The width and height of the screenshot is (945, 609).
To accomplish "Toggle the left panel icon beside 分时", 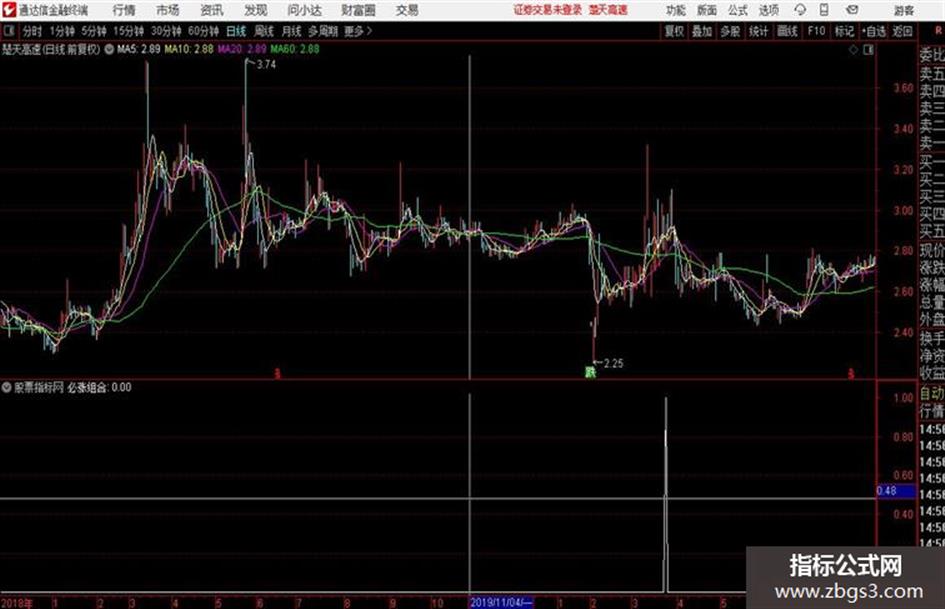I will point(8,31).
